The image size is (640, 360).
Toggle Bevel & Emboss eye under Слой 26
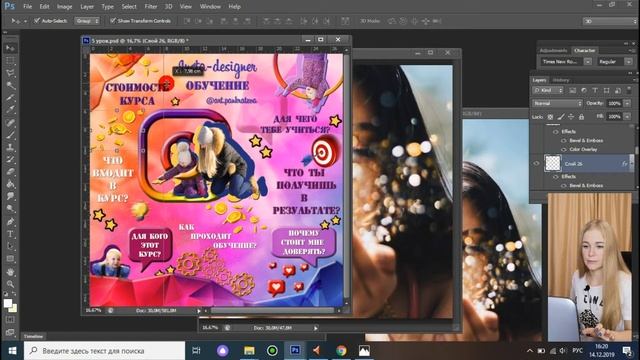coord(564,186)
